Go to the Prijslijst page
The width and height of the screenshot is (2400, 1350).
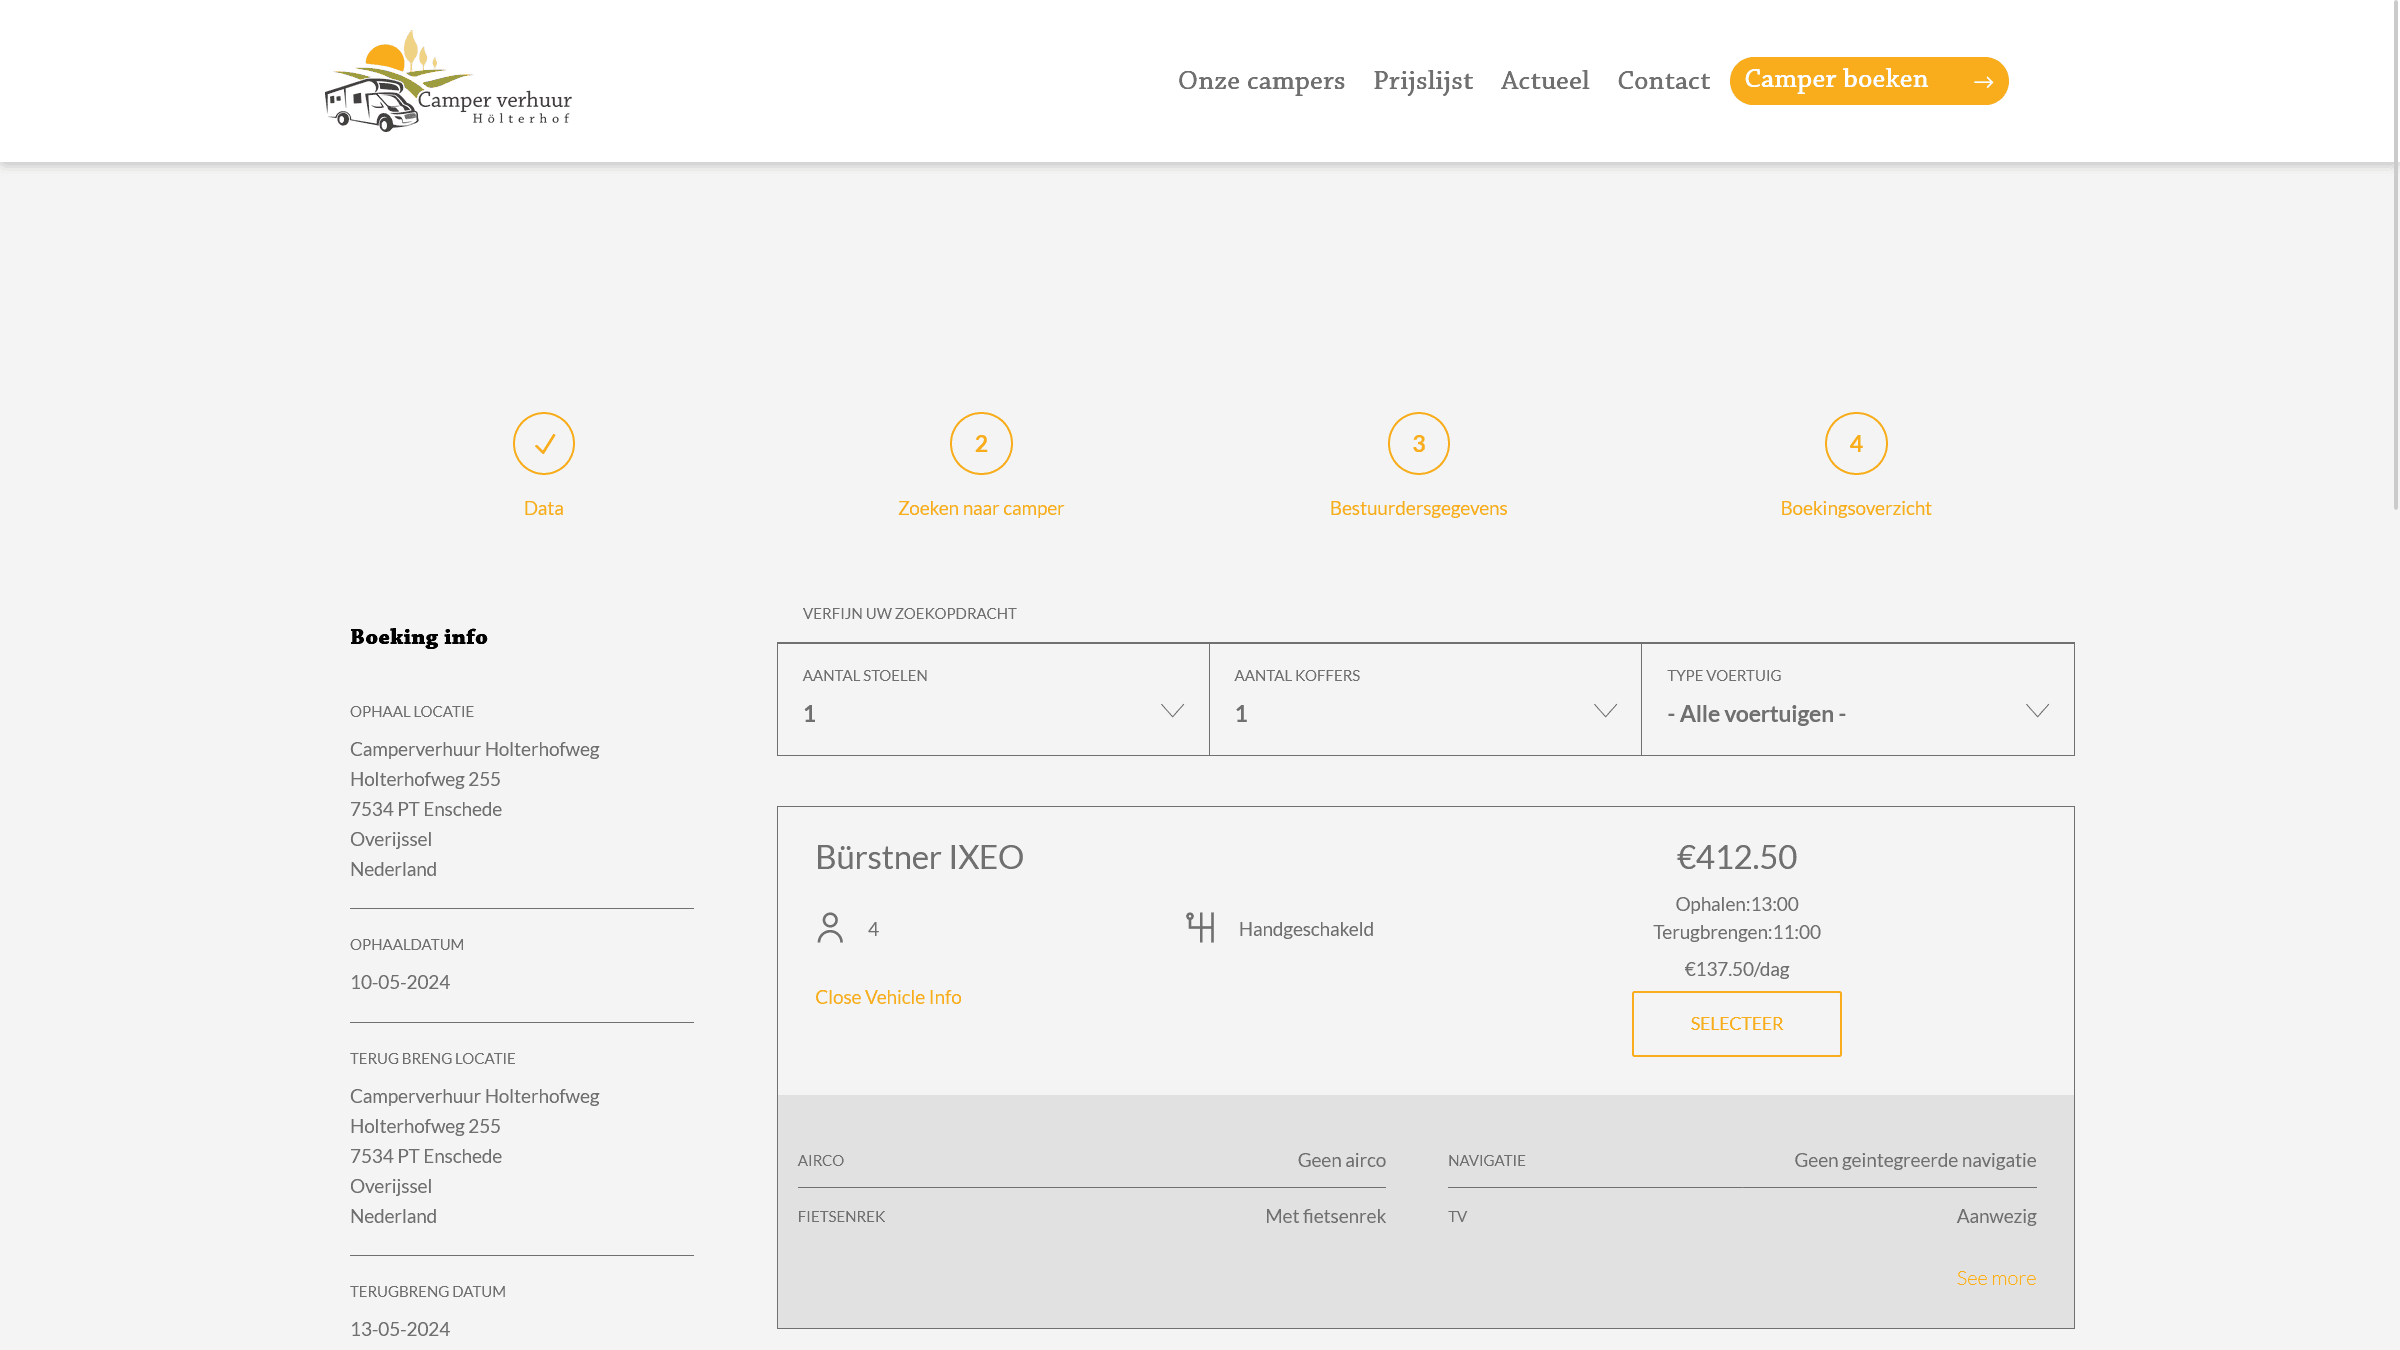(1422, 81)
